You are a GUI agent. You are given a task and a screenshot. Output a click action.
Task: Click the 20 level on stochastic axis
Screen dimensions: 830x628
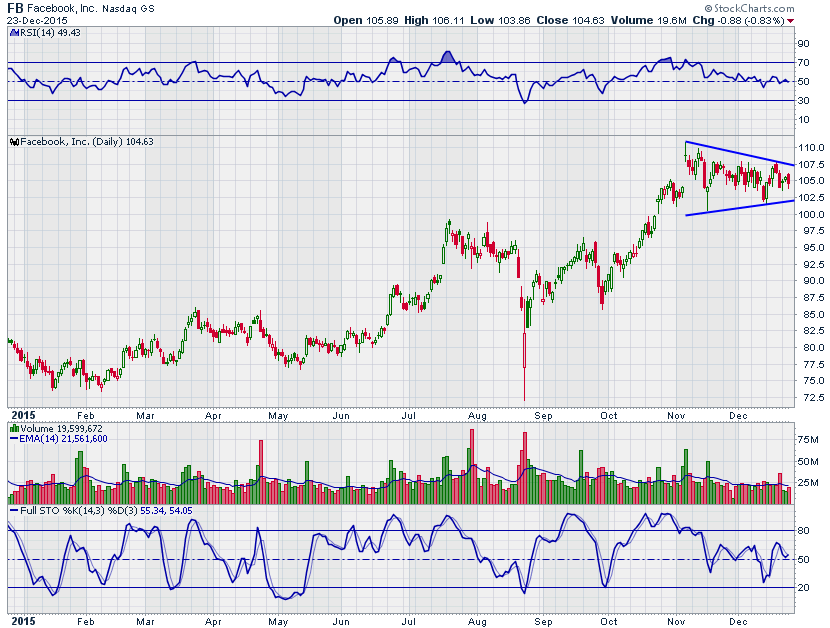[804, 588]
